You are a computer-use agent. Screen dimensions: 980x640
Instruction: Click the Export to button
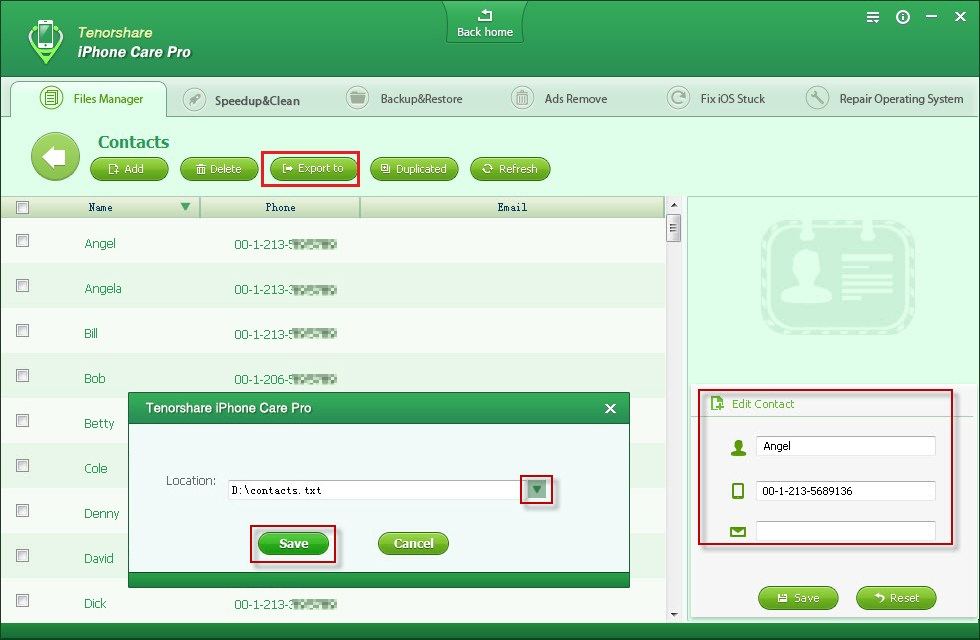[313, 168]
